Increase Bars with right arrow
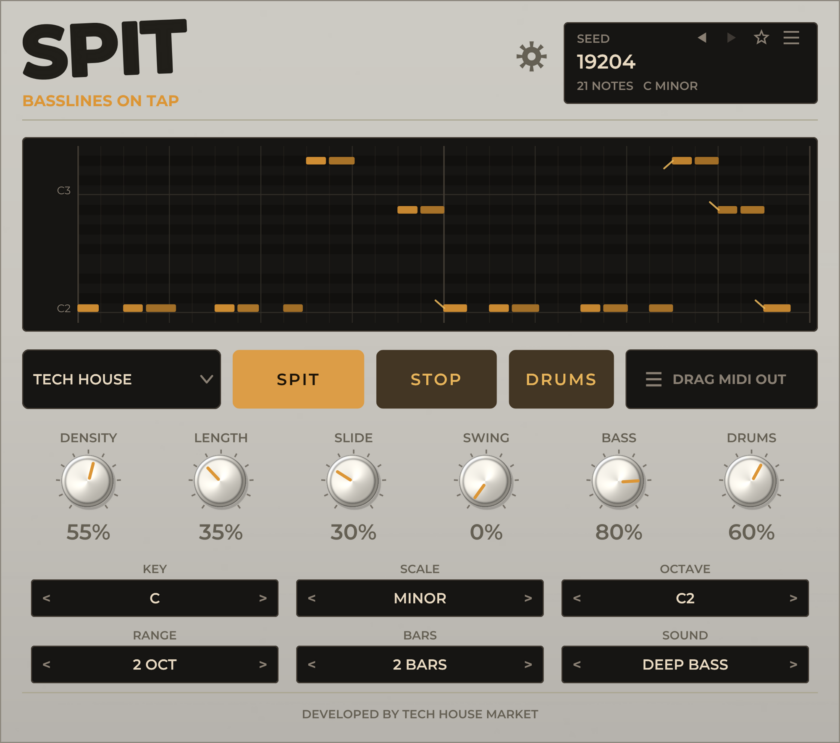Image resolution: width=840 pixels, height=743 pixels. [x=528, y=664]
